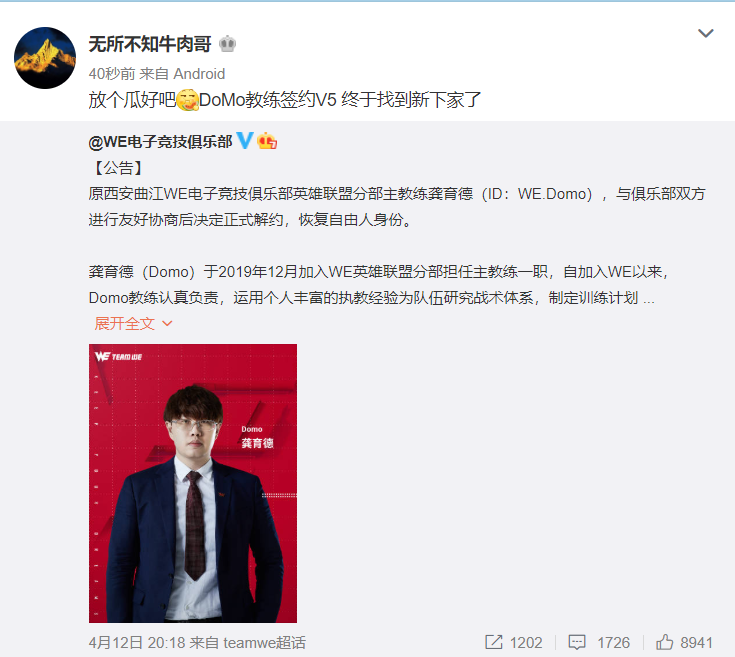Select the orange thumbs-up badge icon
735x657 pixels.
267,141
